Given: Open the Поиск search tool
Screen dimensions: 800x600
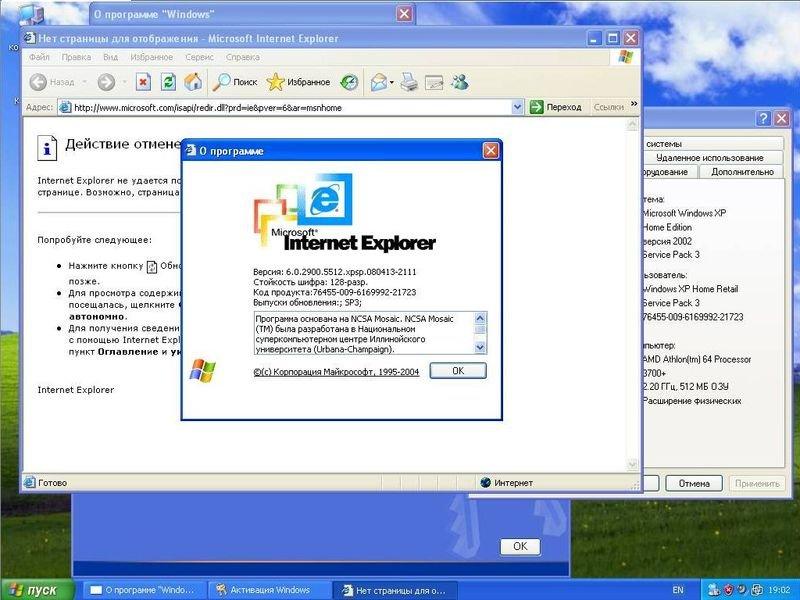Looking at the screenshot, I should tap(235, 82).
